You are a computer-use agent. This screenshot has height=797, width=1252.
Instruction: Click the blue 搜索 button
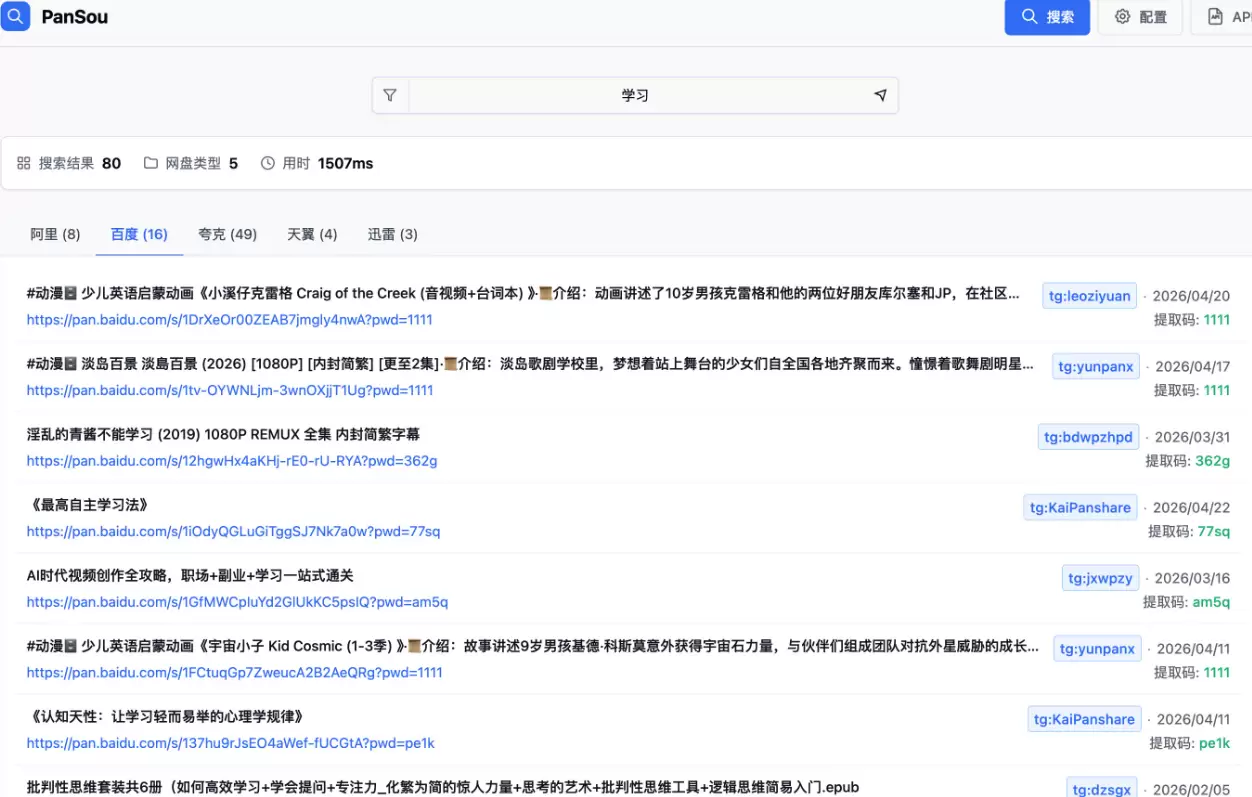click(x=1047, y=17)
